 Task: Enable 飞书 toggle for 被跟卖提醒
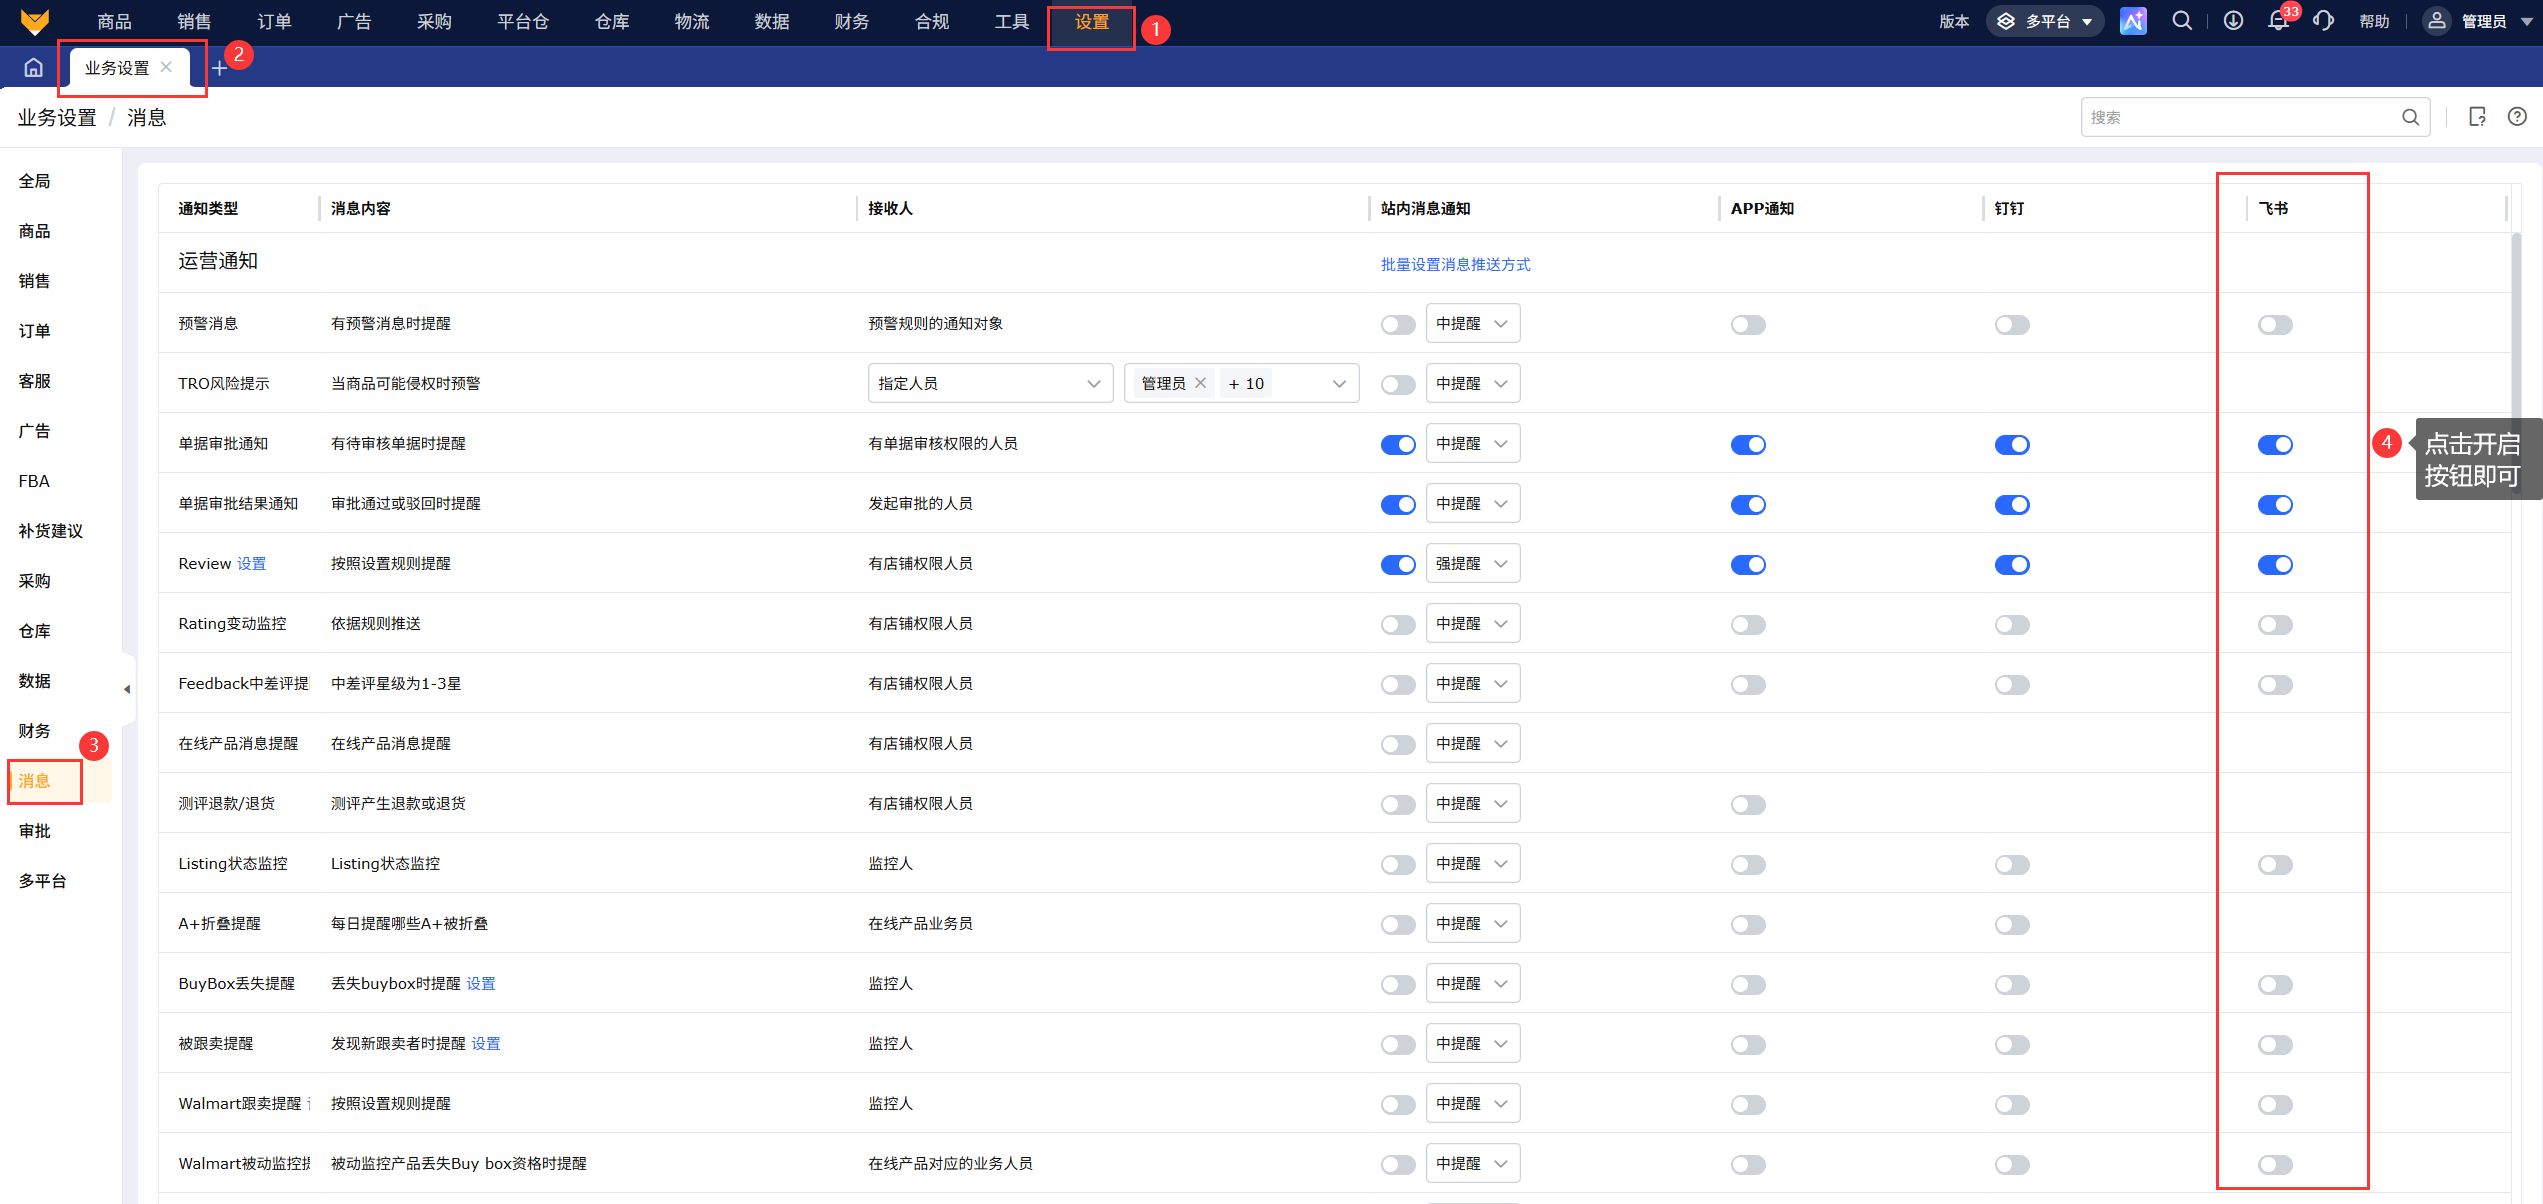point(2274,1045)
